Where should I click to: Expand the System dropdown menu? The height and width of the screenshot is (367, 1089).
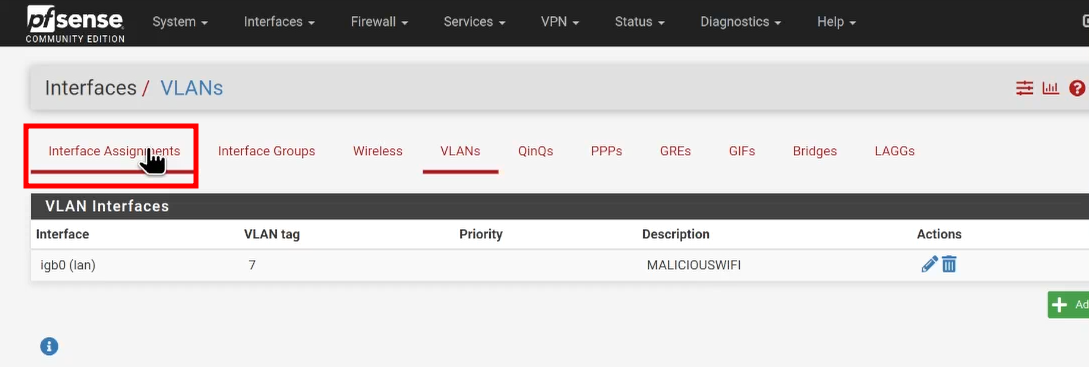180,22
